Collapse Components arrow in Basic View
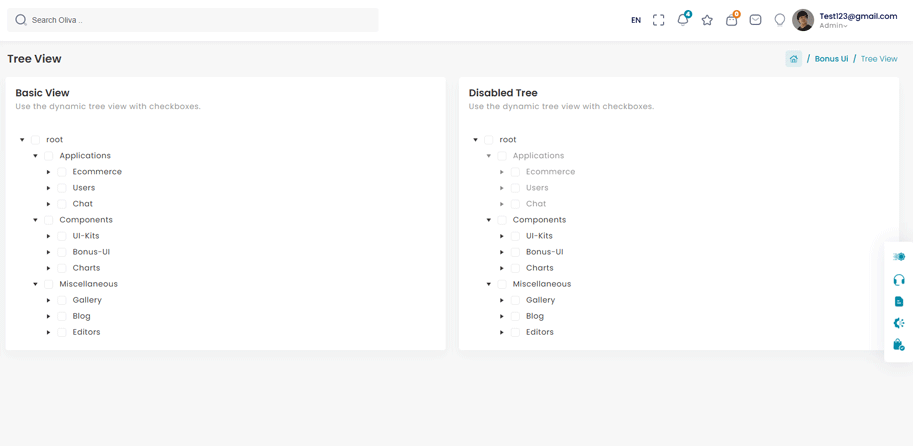The image size is (913, 446). 36,220
